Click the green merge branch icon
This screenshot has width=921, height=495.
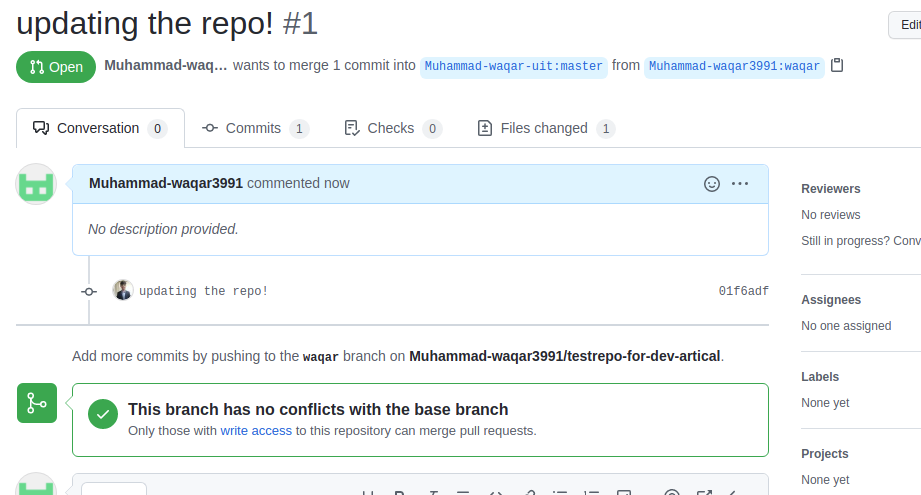(x=37, y=403)
